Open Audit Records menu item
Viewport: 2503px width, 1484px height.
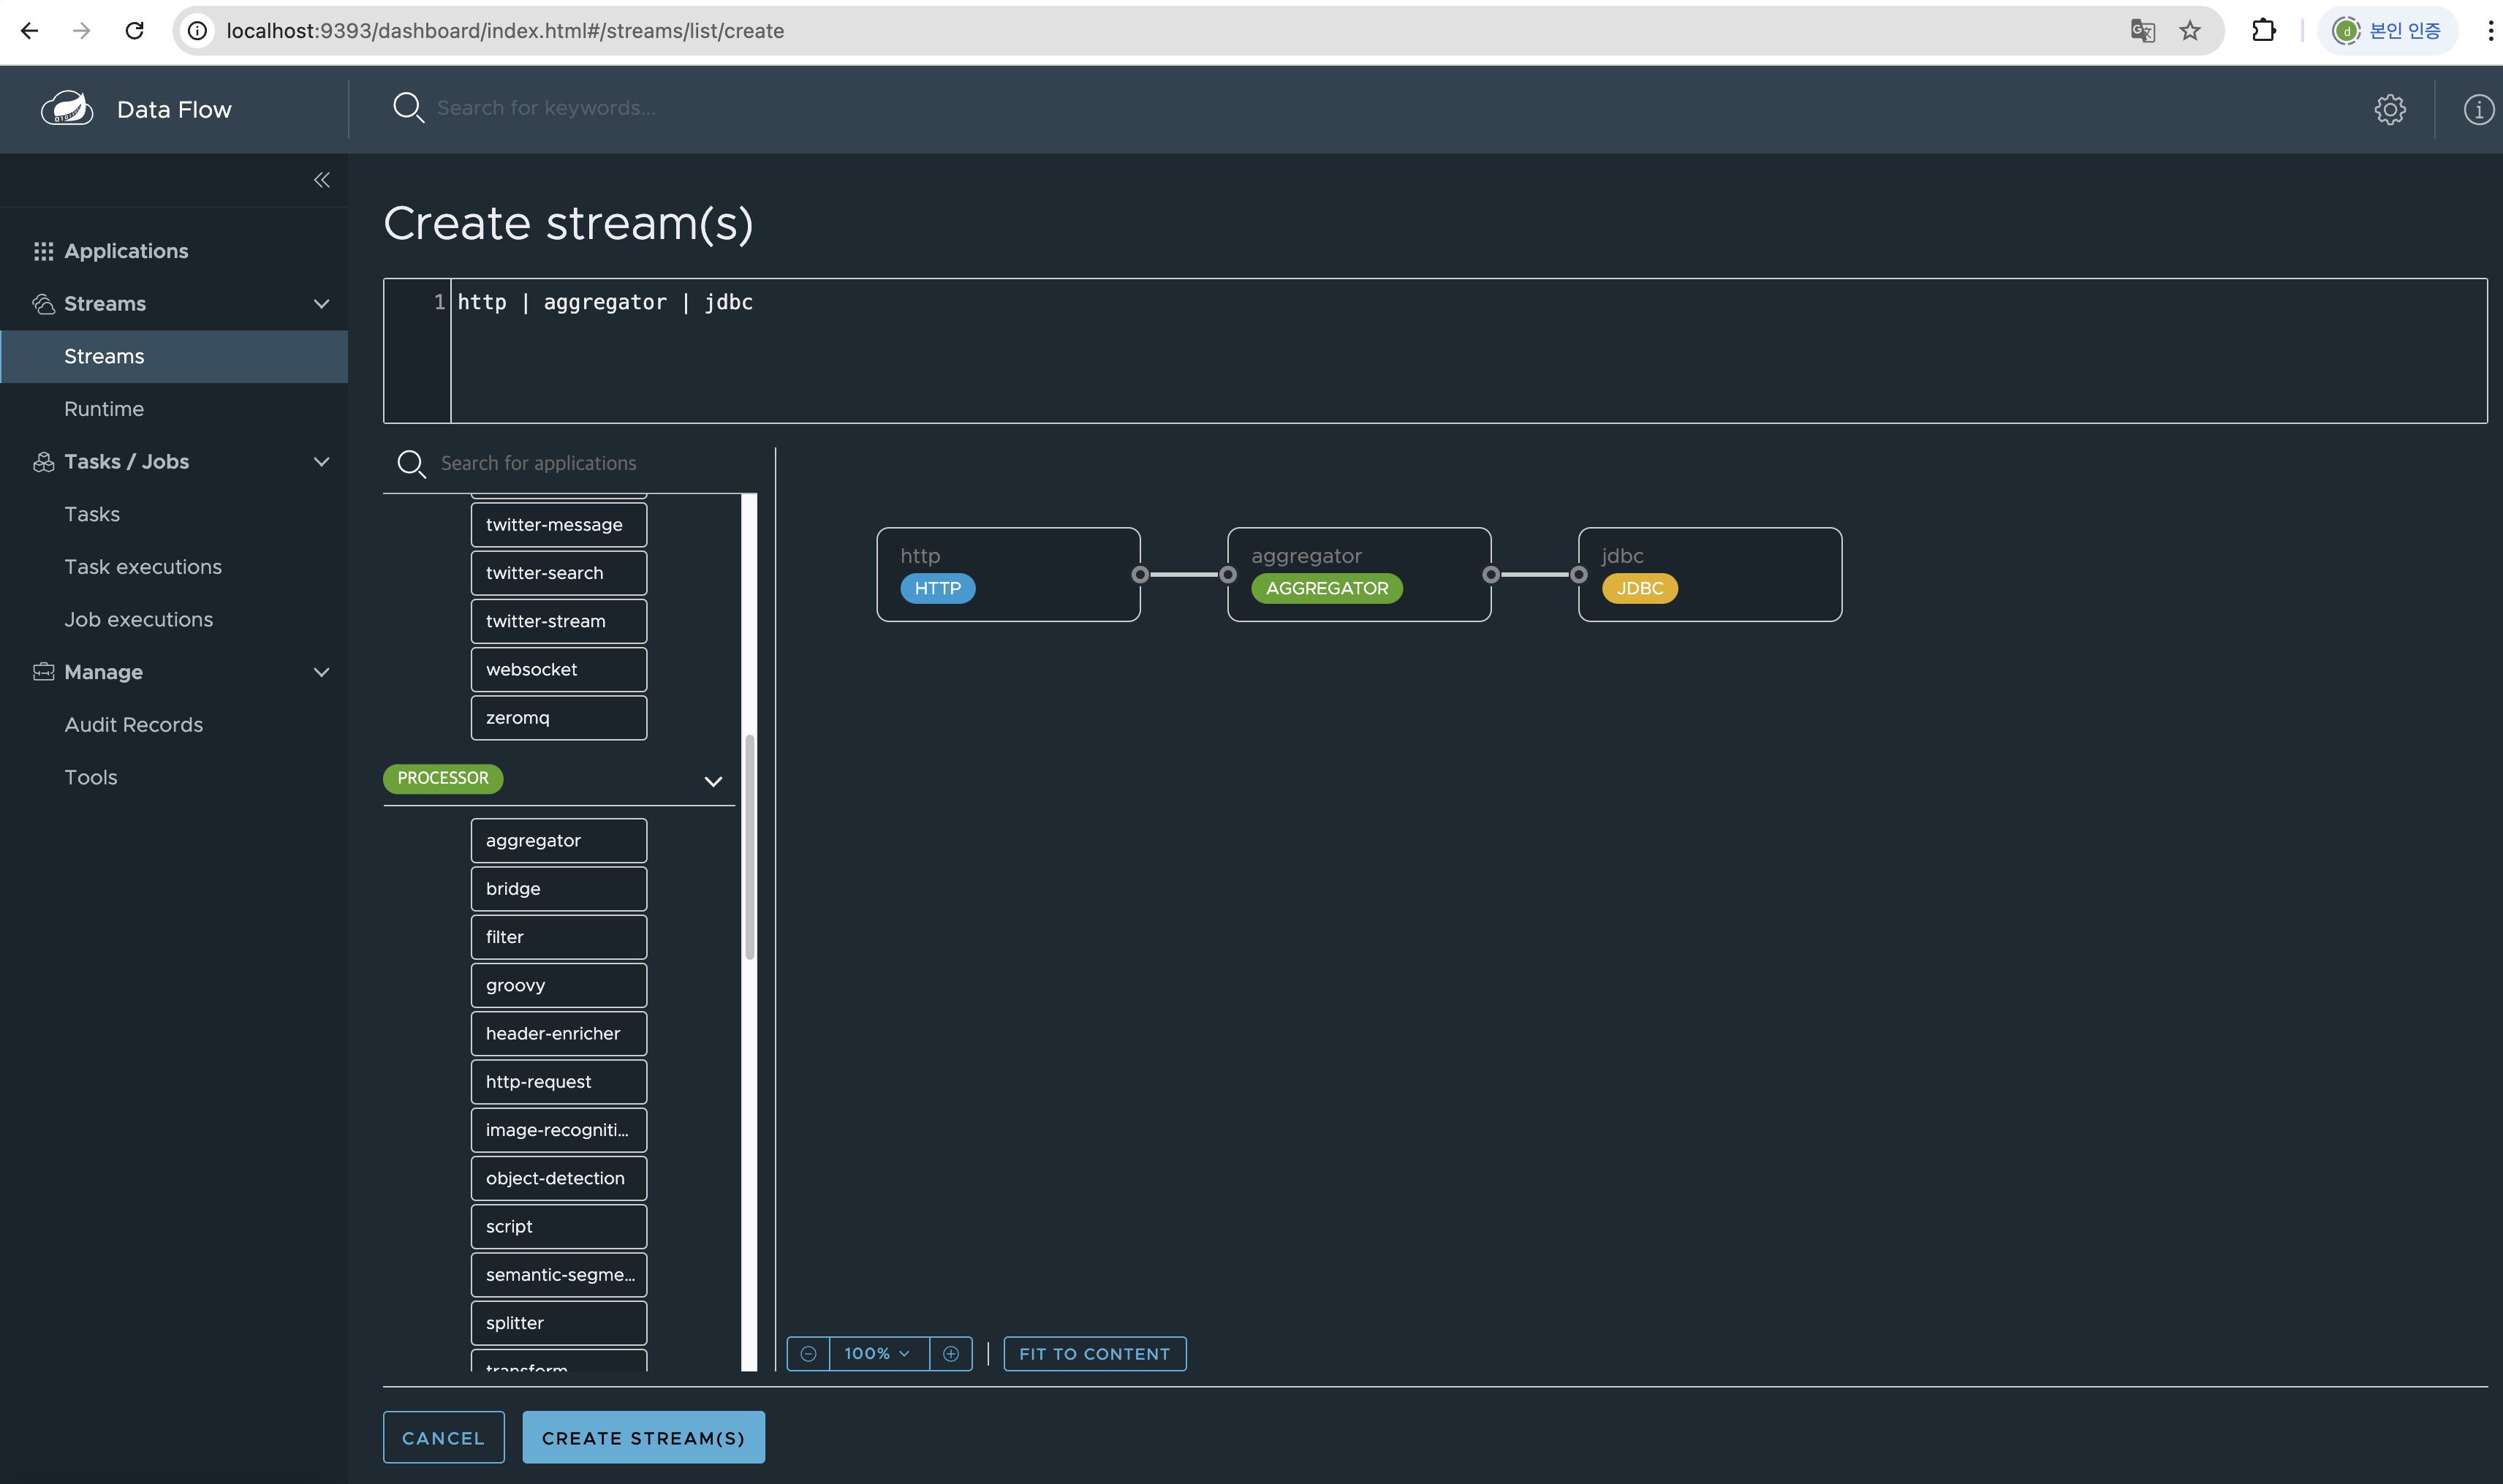pyautogui.click(x=133, y=725)
